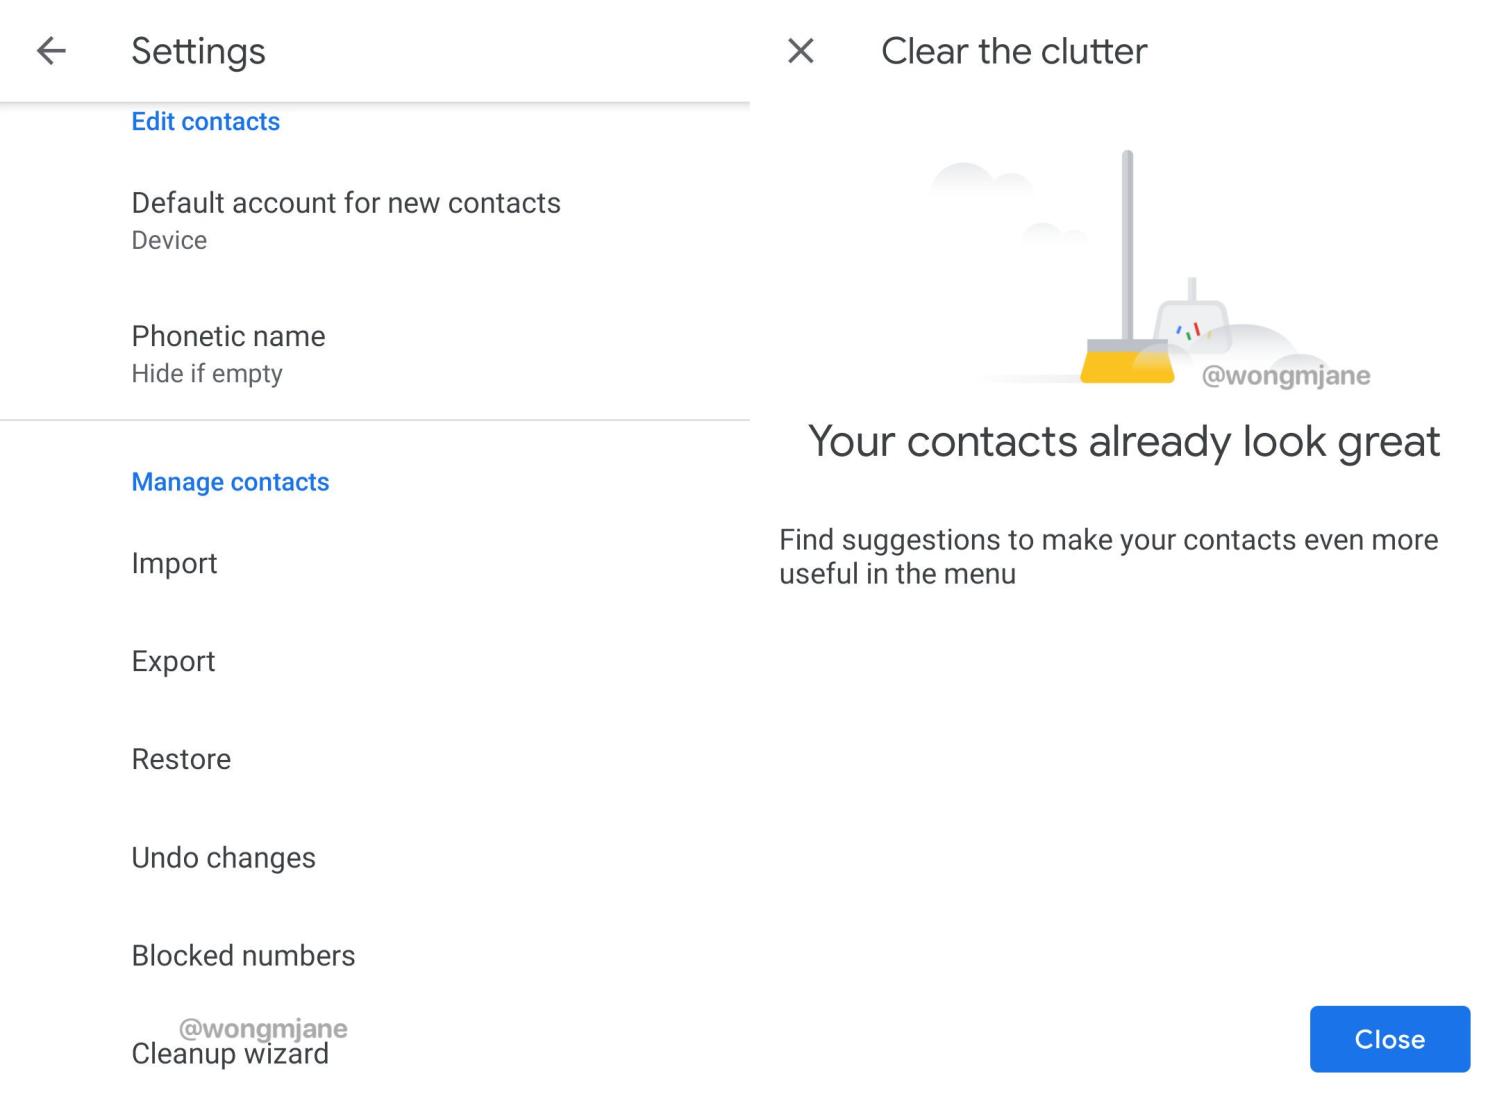The width and height of the screenshot is (1500, 1101).
Task: Tap the back arrow beside Settings
Action: tap(51, 51)
